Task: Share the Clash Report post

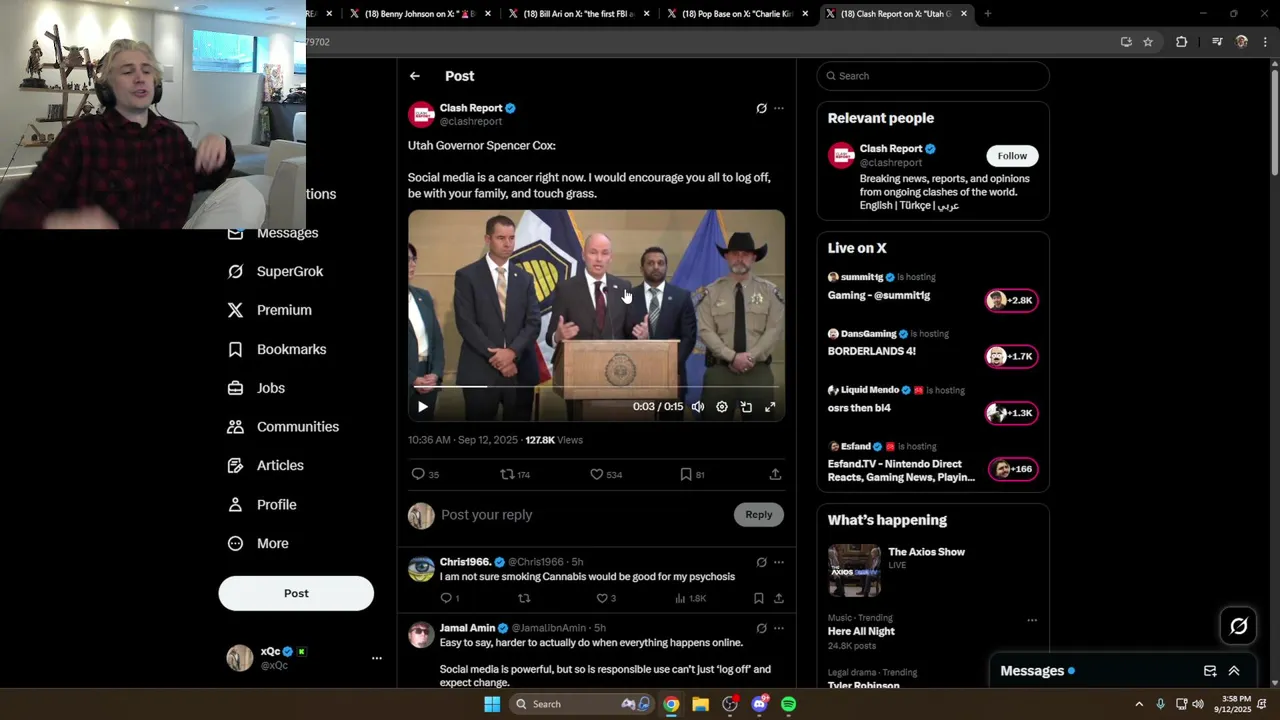Action: tap(775, 474)
